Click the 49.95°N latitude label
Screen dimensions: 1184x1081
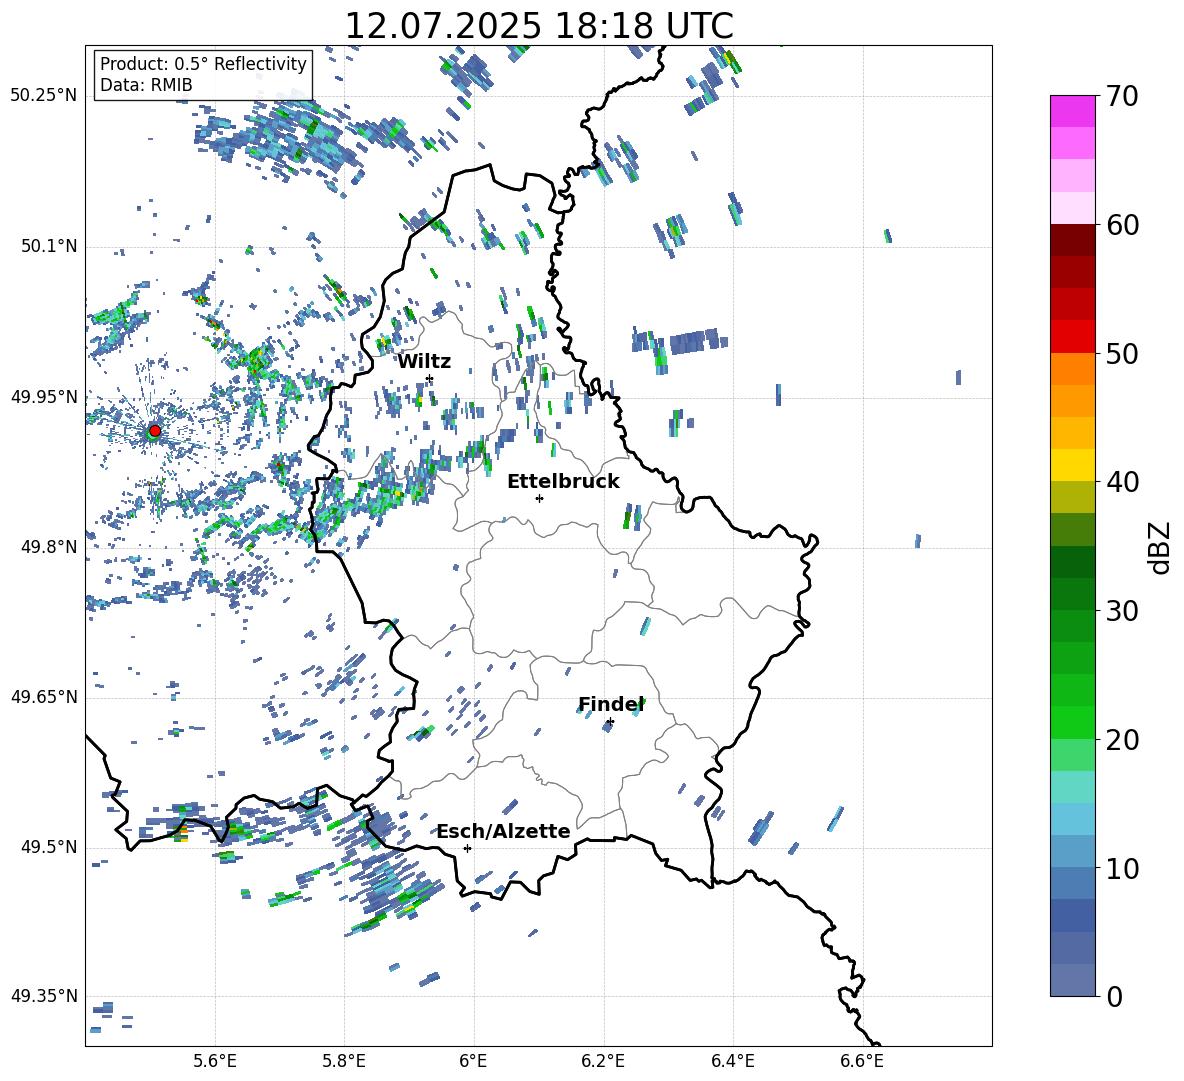point(44,396)
